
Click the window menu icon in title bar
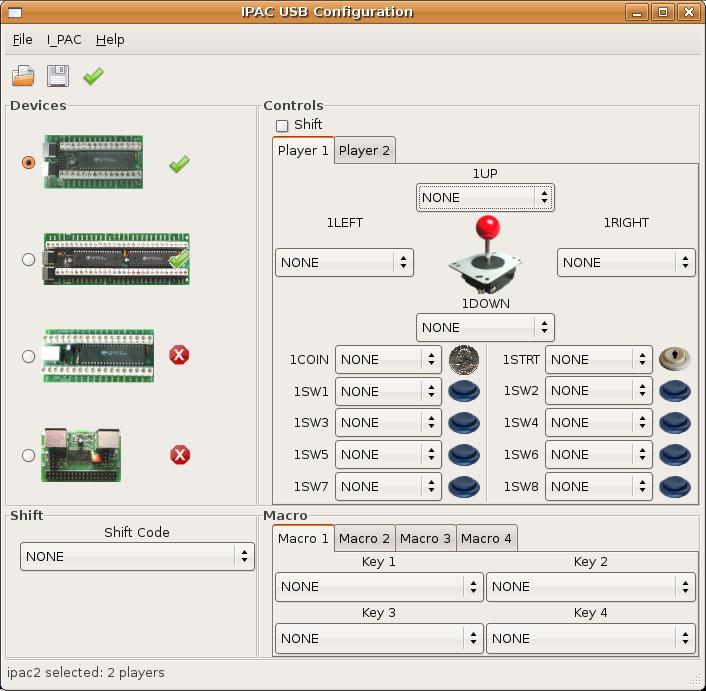15,12
